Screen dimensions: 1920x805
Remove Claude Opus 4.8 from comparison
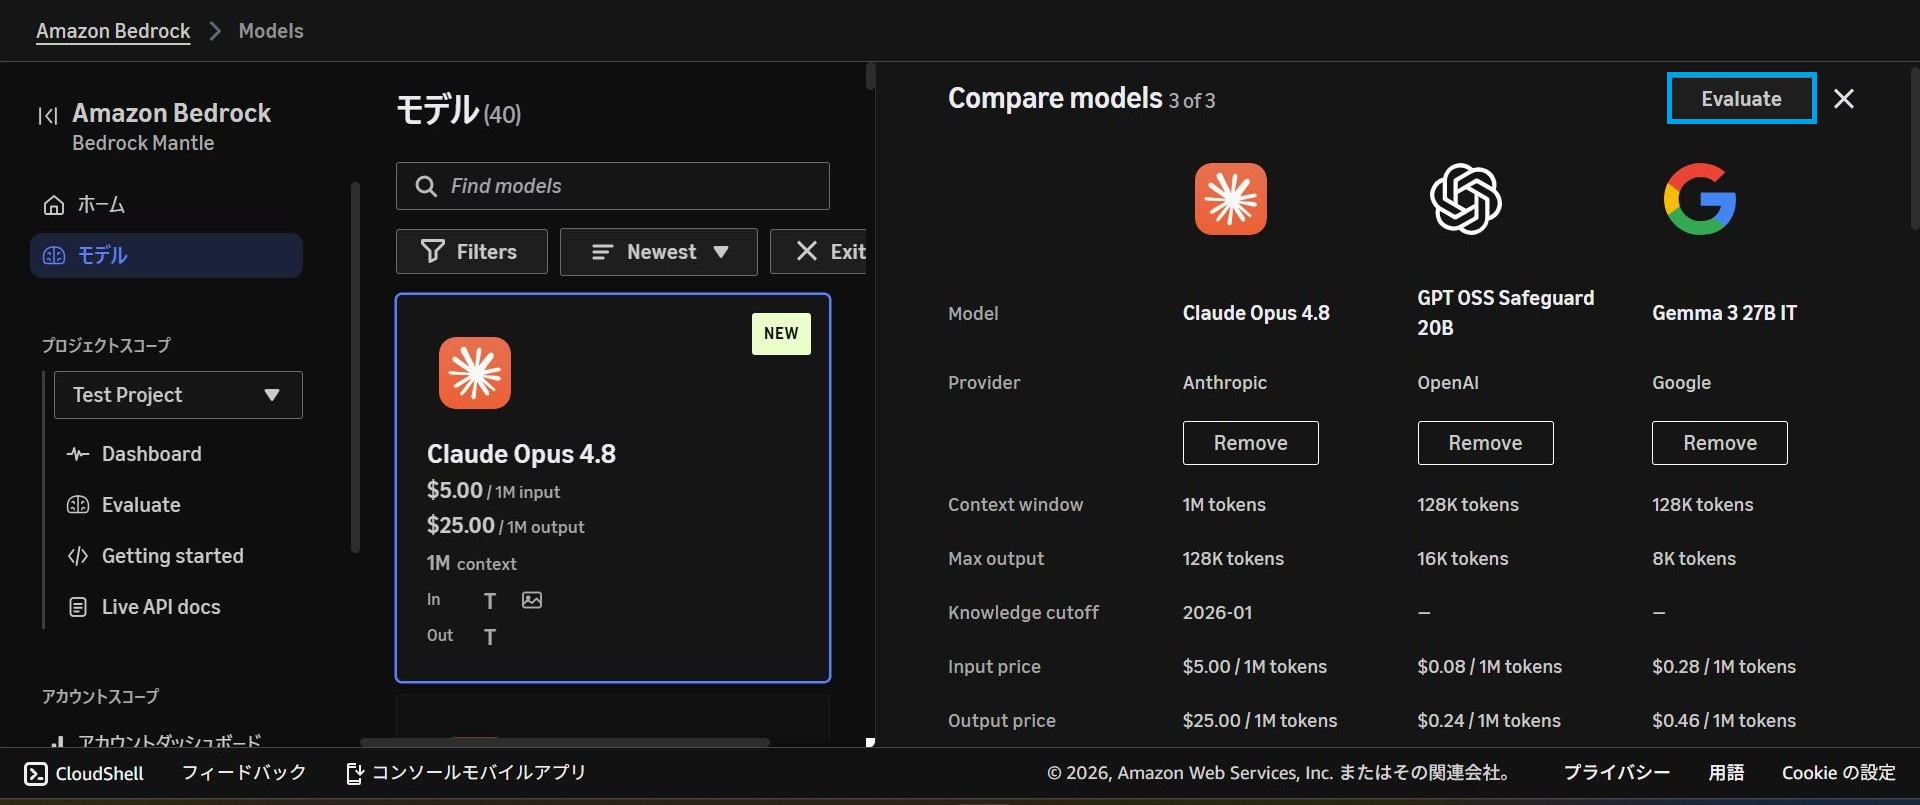pos(1251,443)
